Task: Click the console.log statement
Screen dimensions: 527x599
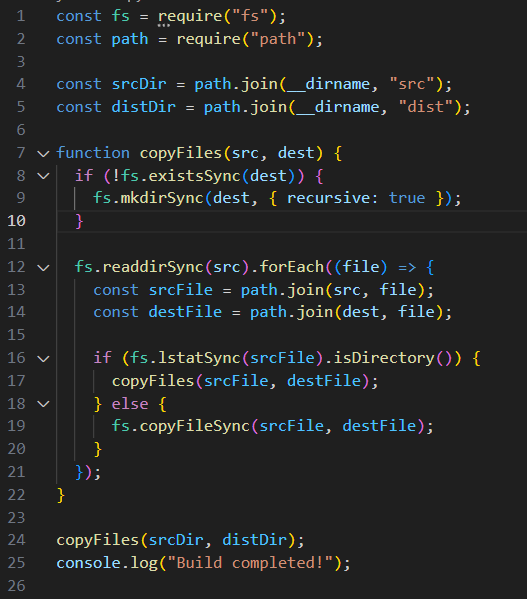Action: 203,563
